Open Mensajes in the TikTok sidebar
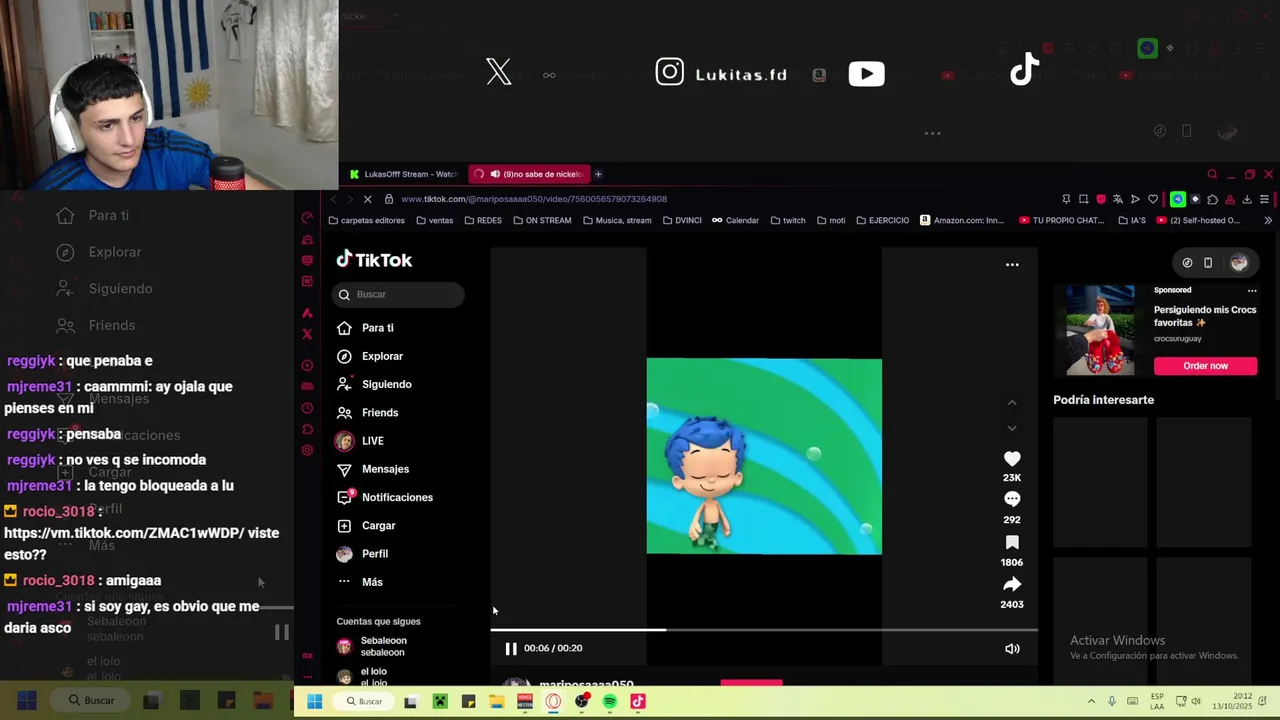This screenshot has height=720, width=1280. [373, 469]
